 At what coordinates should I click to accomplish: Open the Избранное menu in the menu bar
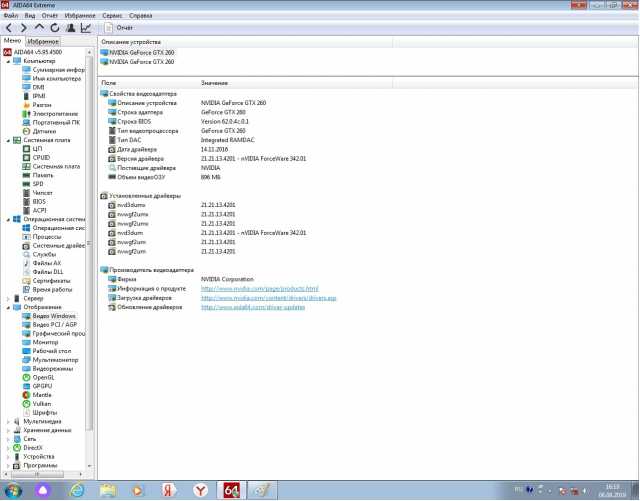[x=80, y=16]
